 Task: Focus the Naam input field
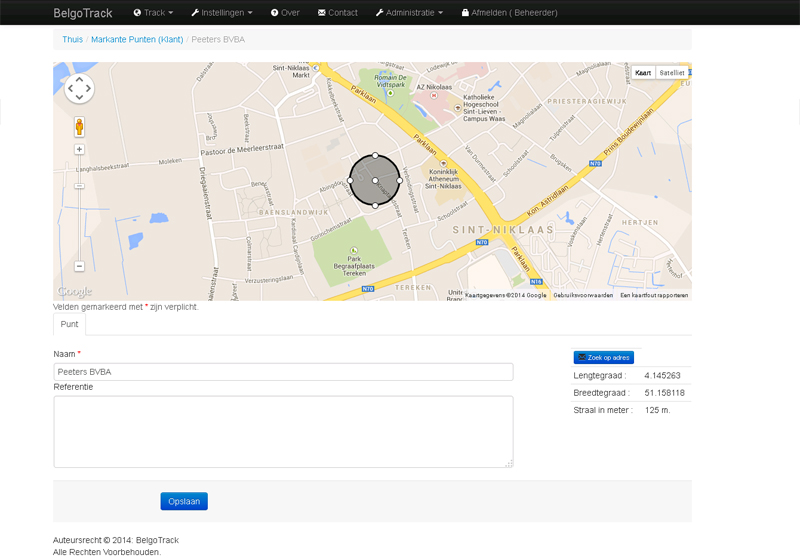click(x=283, y=372)
